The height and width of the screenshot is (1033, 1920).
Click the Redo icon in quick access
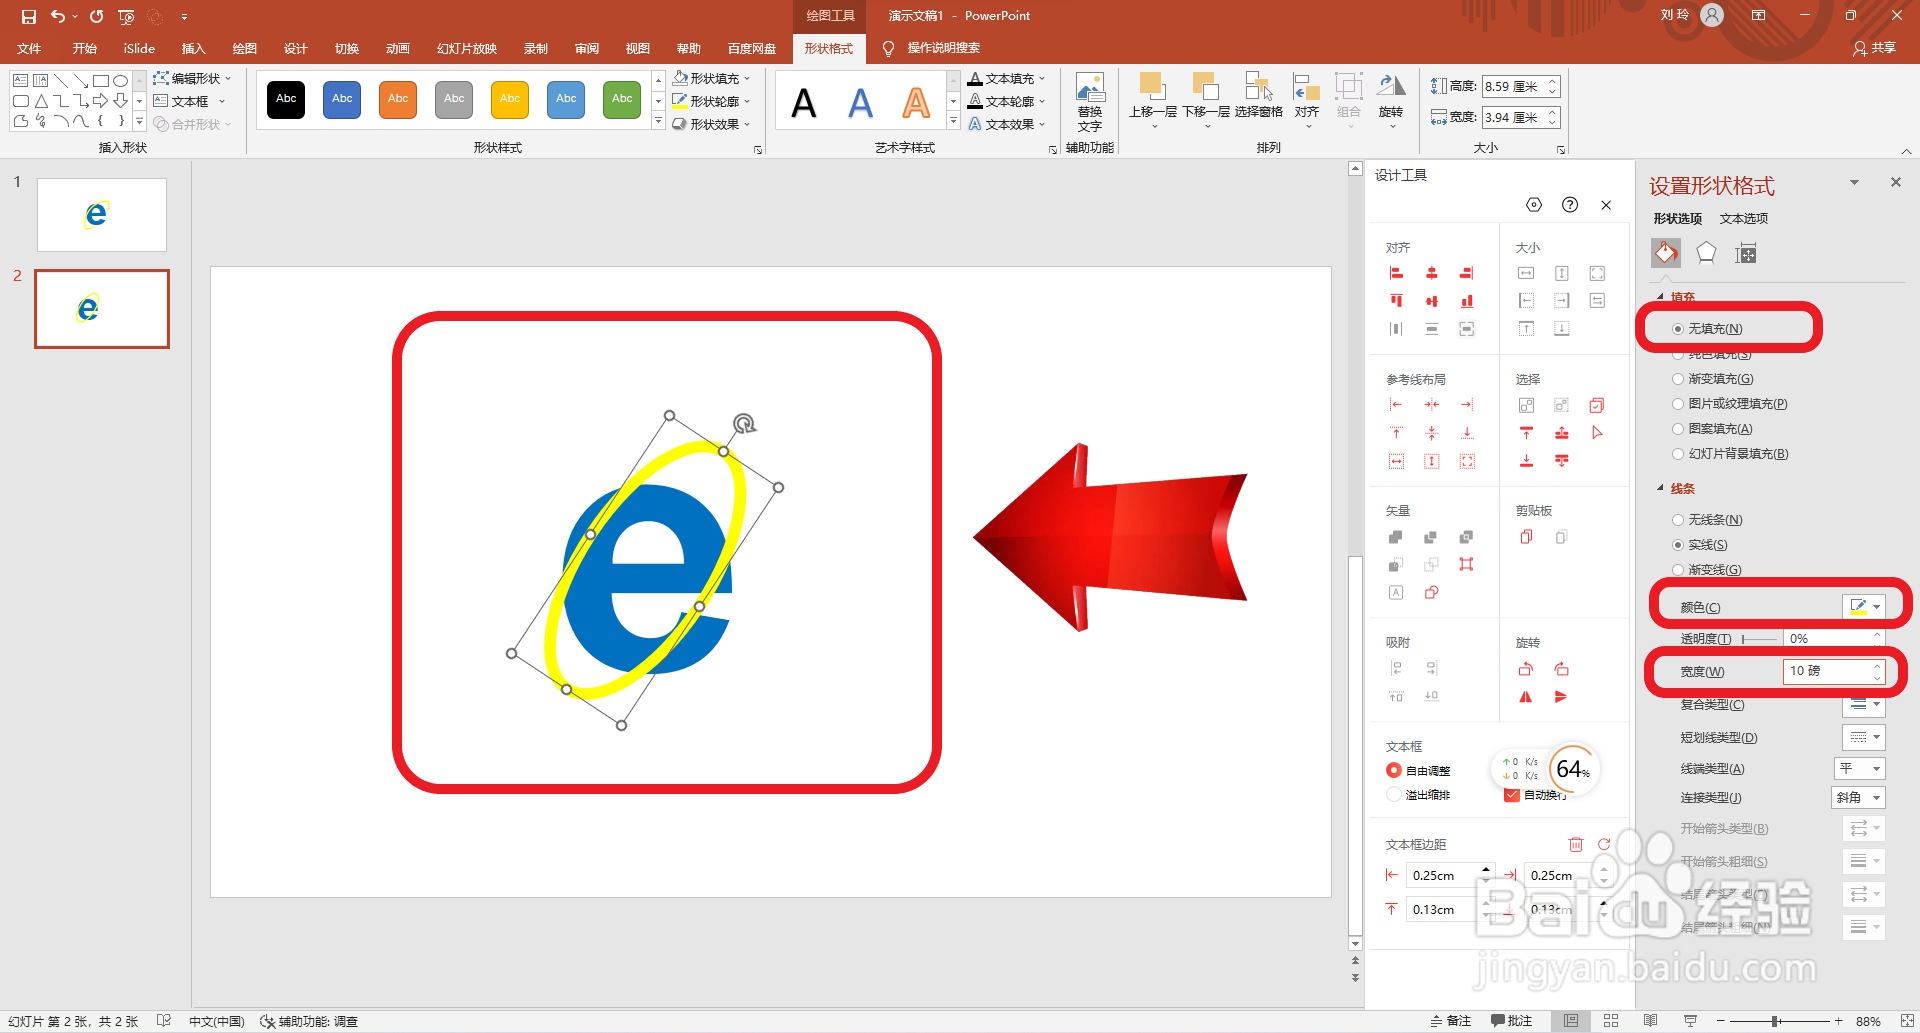[96, 16]
